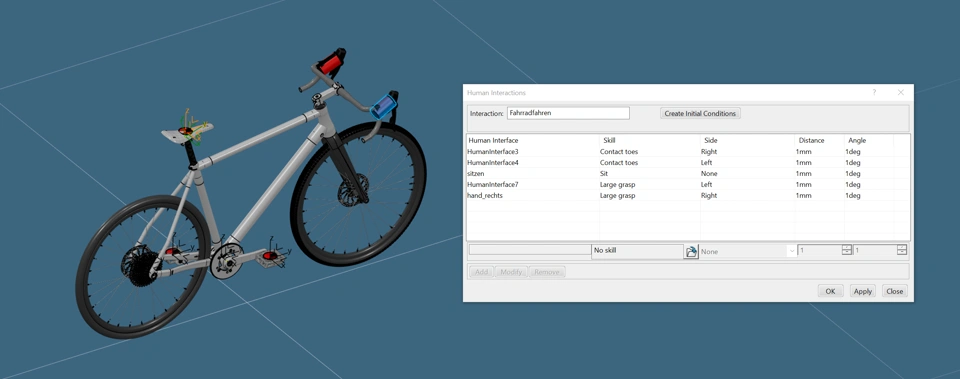960x379 pixels.
Task: Open the skill browser icon beside No skill
Action: click(x=691, y=251)
